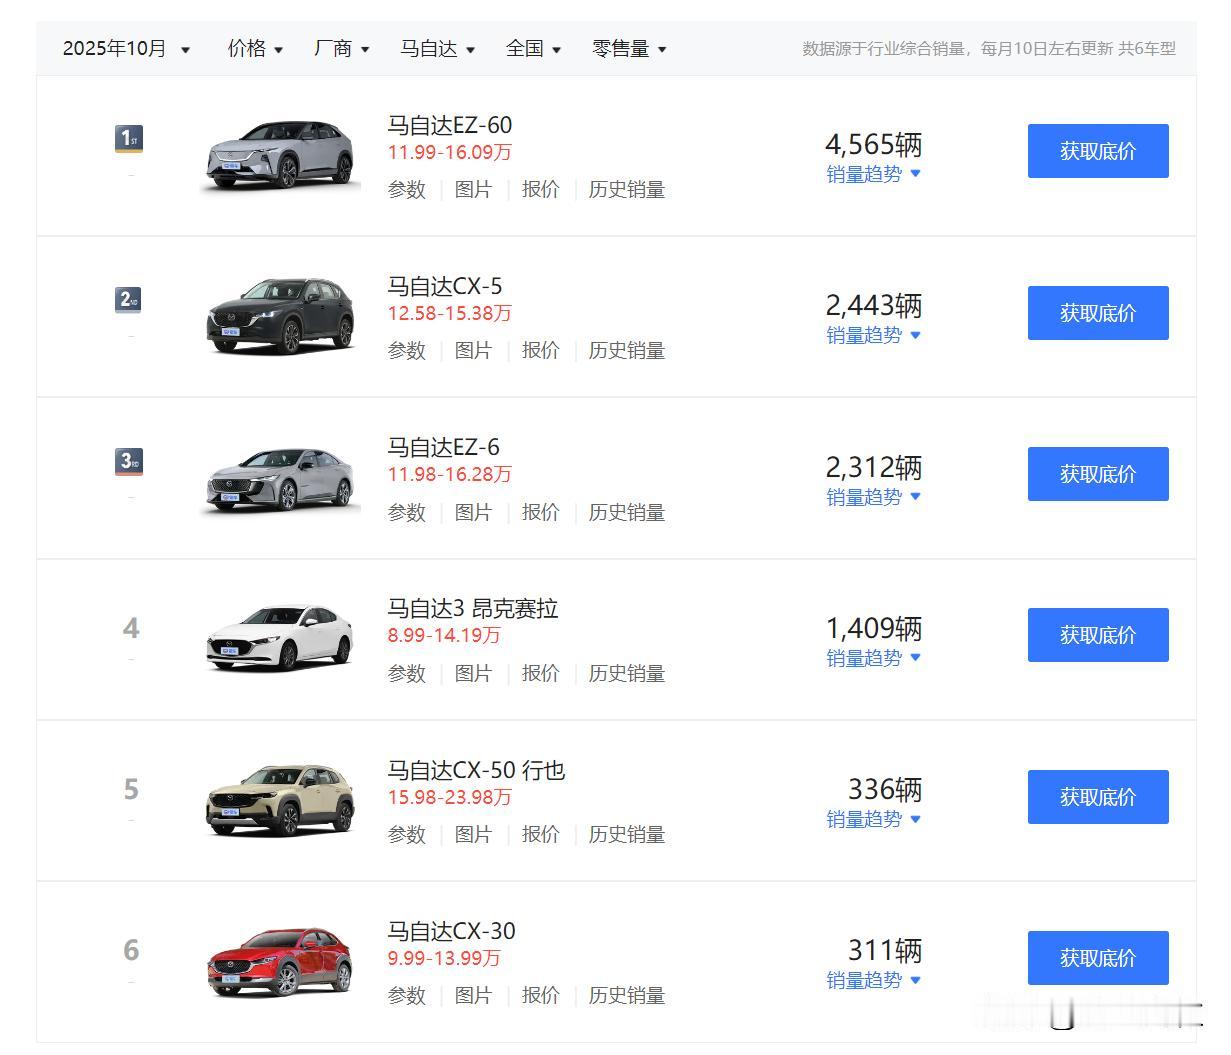1231x1055 pixels.
Task: Click the 1st place rank badge
Action: click(129, 138)
